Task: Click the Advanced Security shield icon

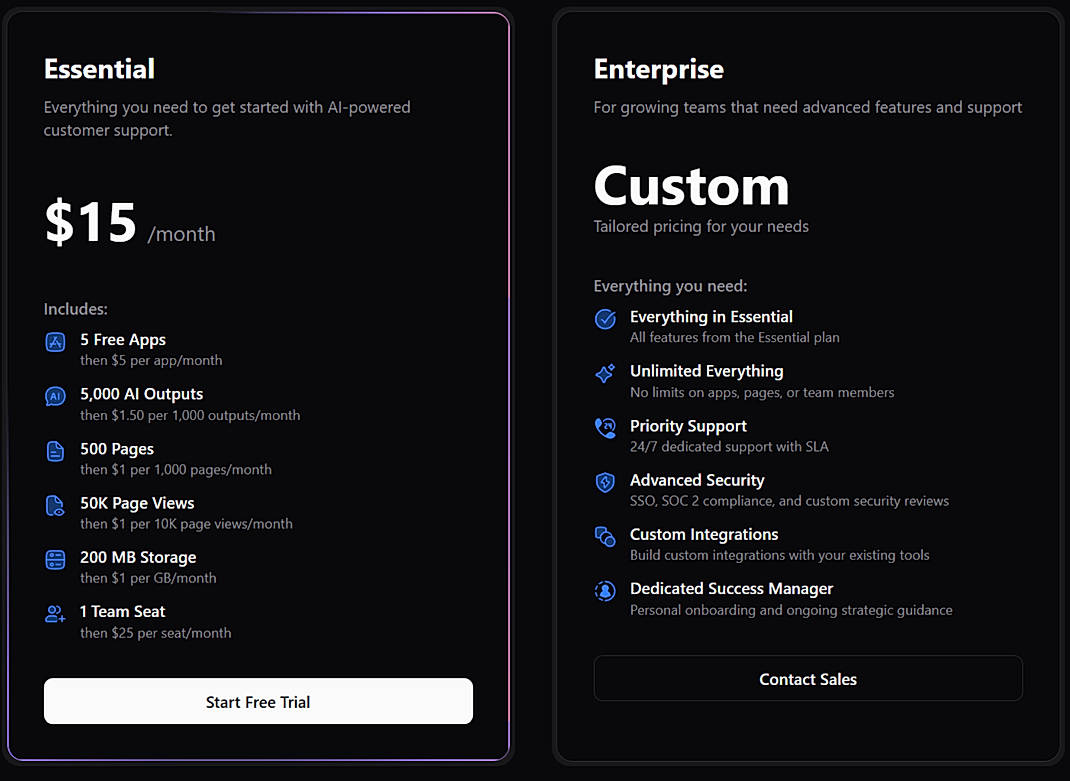Action: click(604, 482)
